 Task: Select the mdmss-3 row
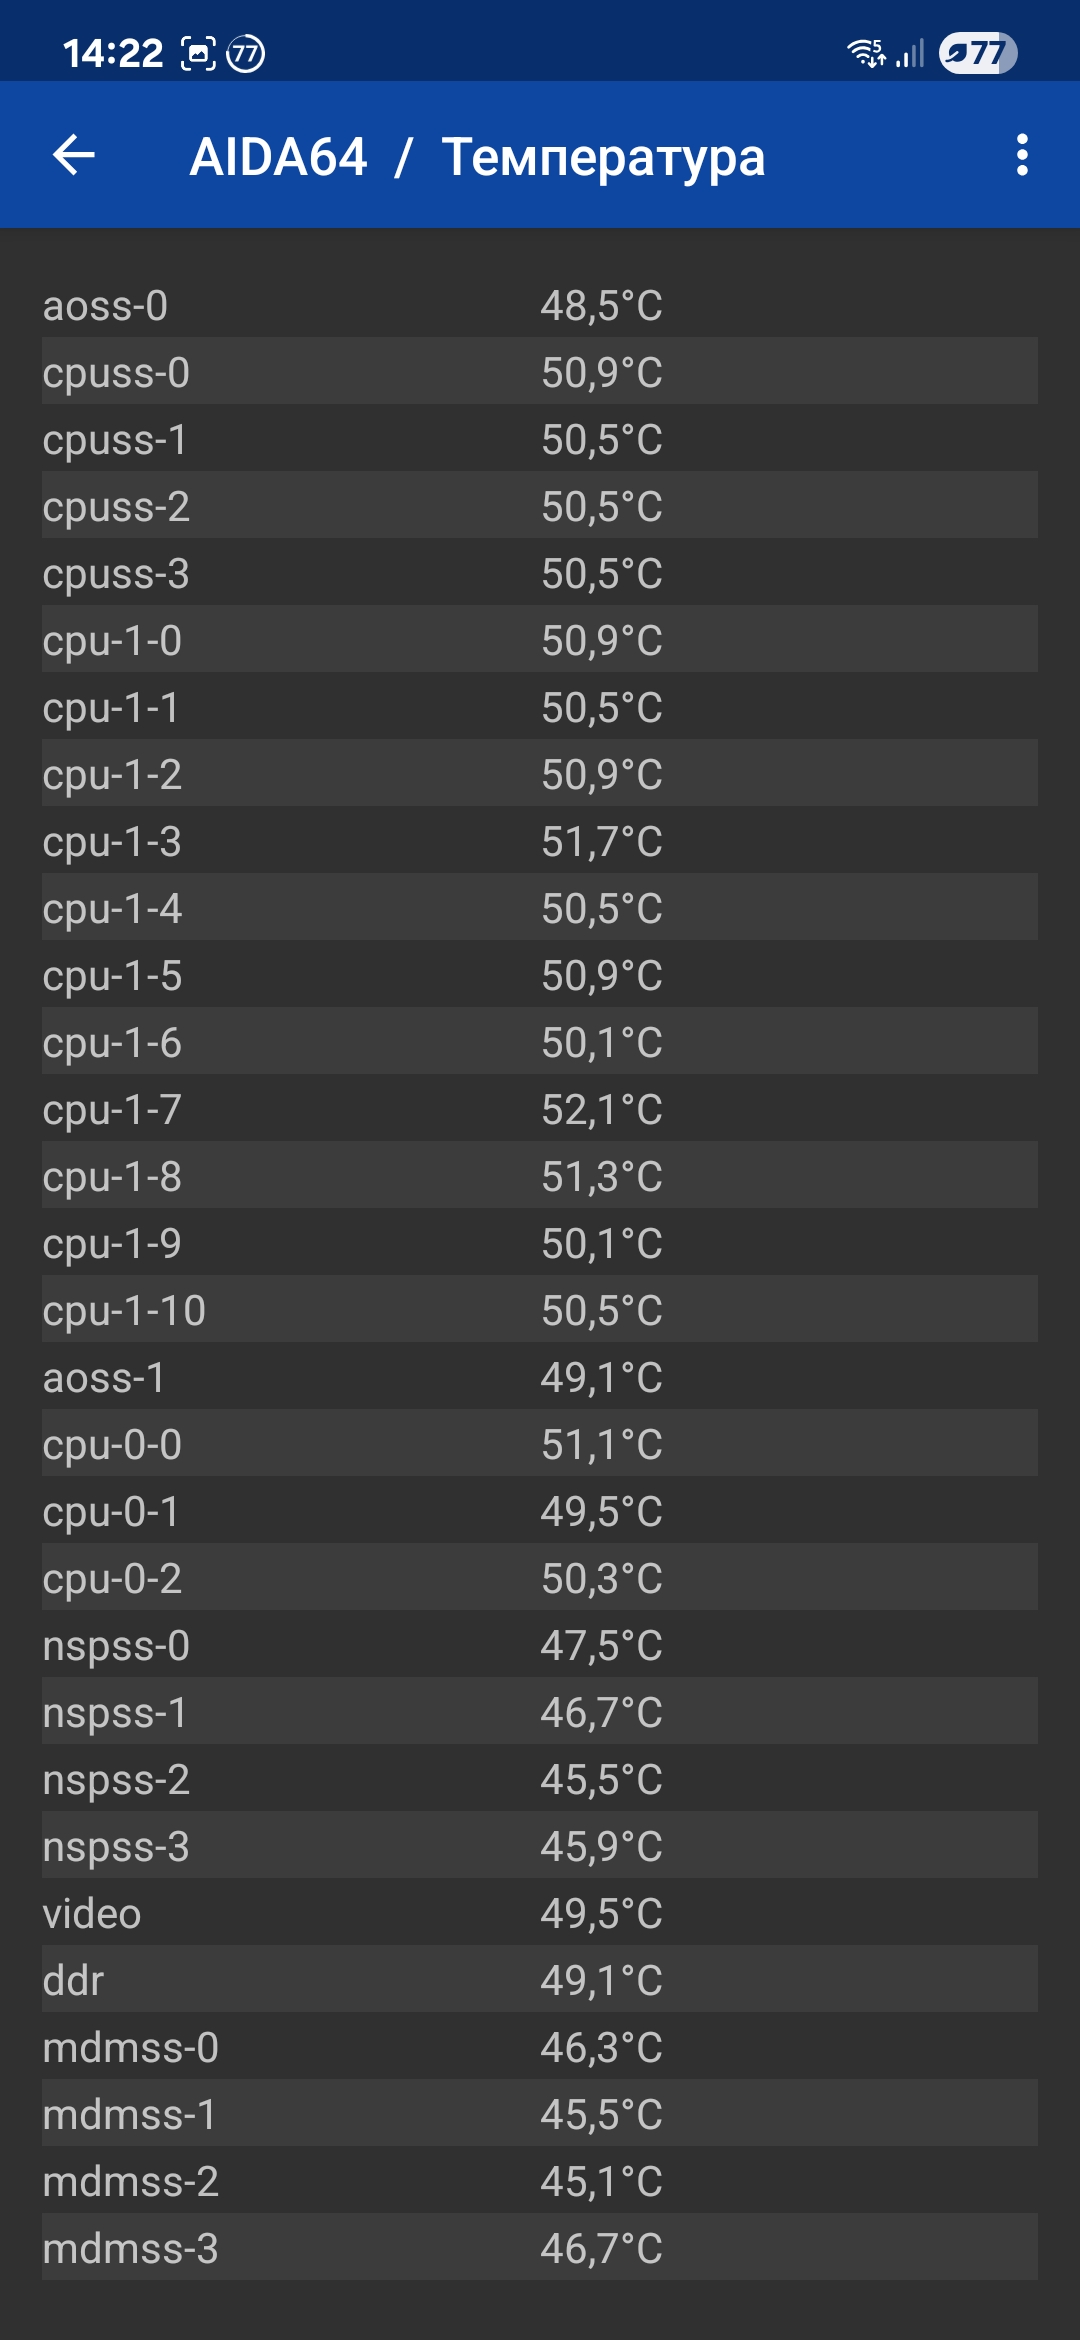(x=540, y=2248)
